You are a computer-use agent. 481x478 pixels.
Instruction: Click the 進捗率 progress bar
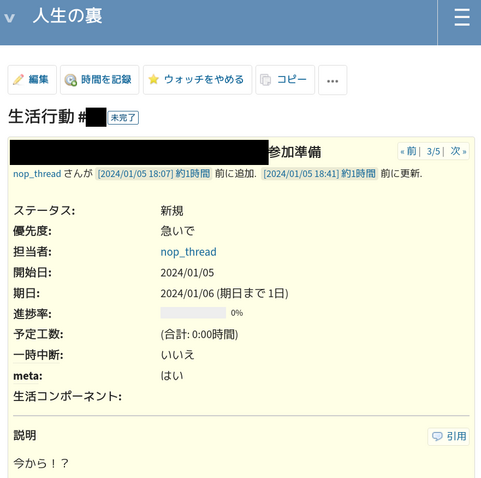pos(193,313)
